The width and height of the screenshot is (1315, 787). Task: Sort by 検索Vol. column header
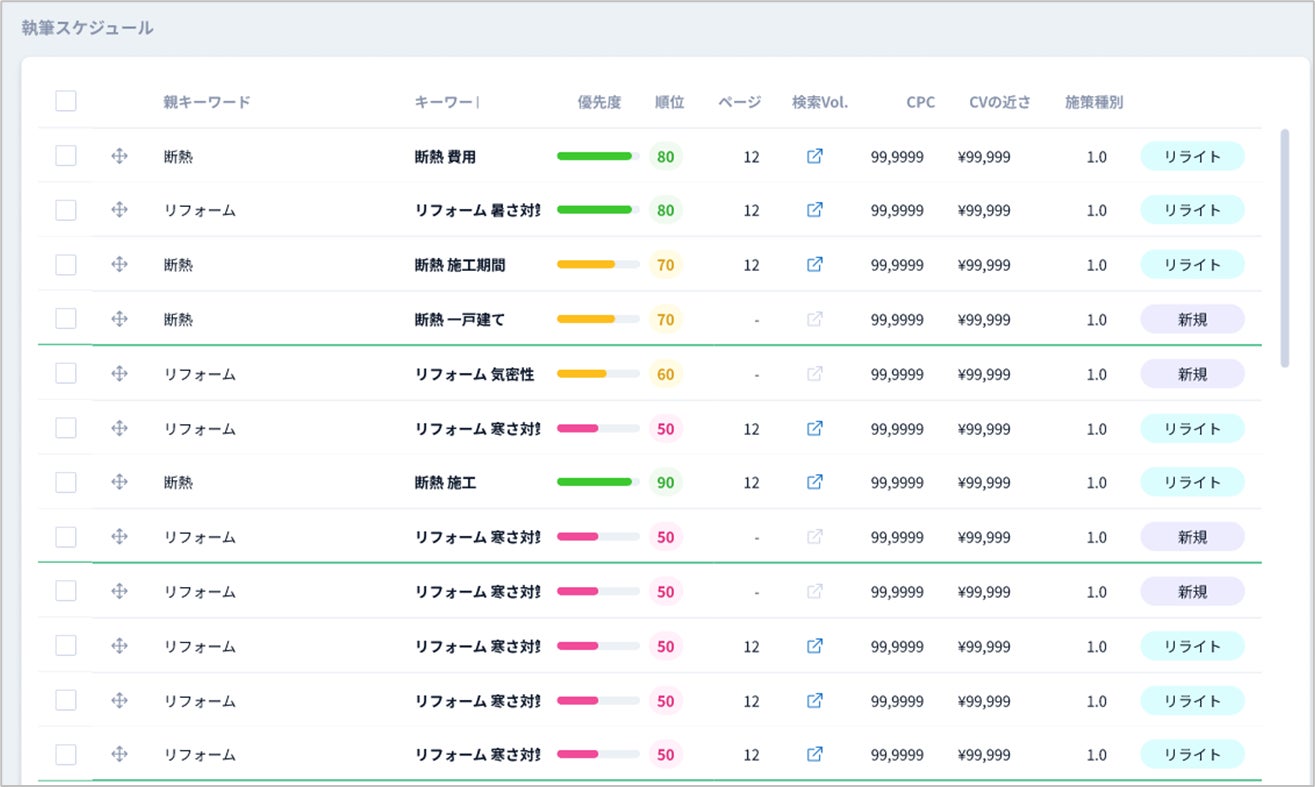[x=820, y=102]
